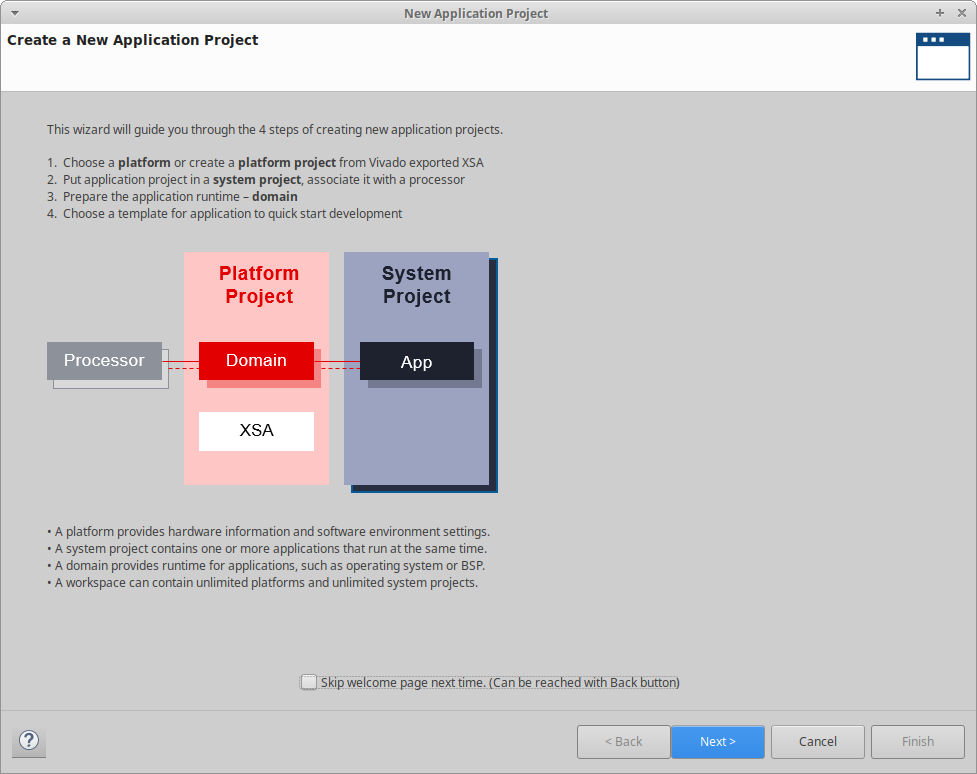
Task: Select the white XSA block
Action: (256, 431)
